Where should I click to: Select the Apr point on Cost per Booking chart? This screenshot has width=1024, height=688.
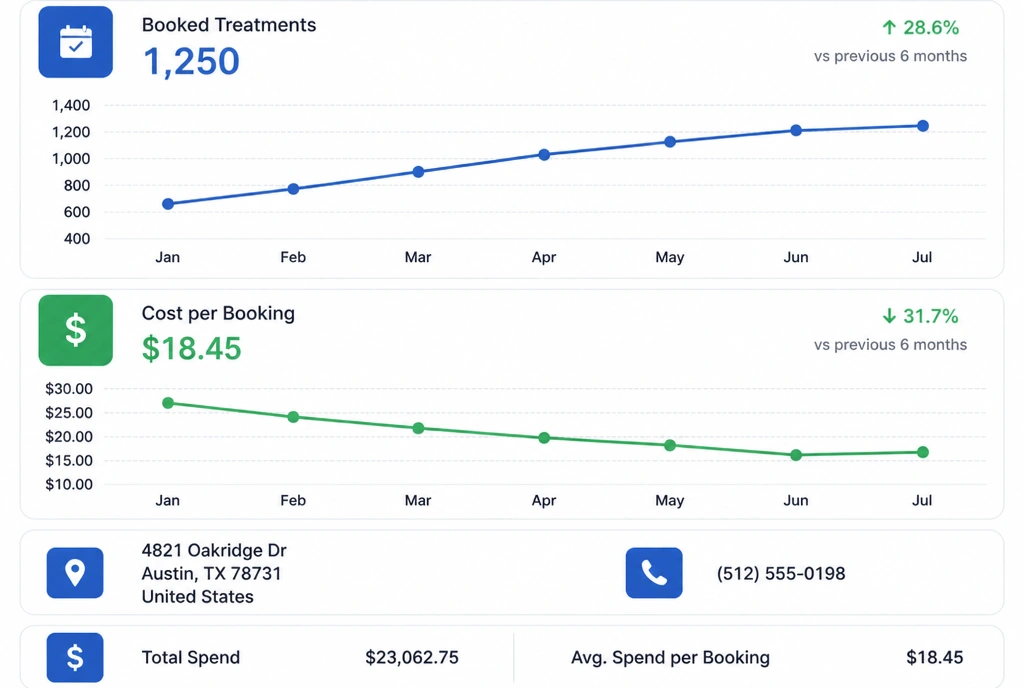point(544,438)
